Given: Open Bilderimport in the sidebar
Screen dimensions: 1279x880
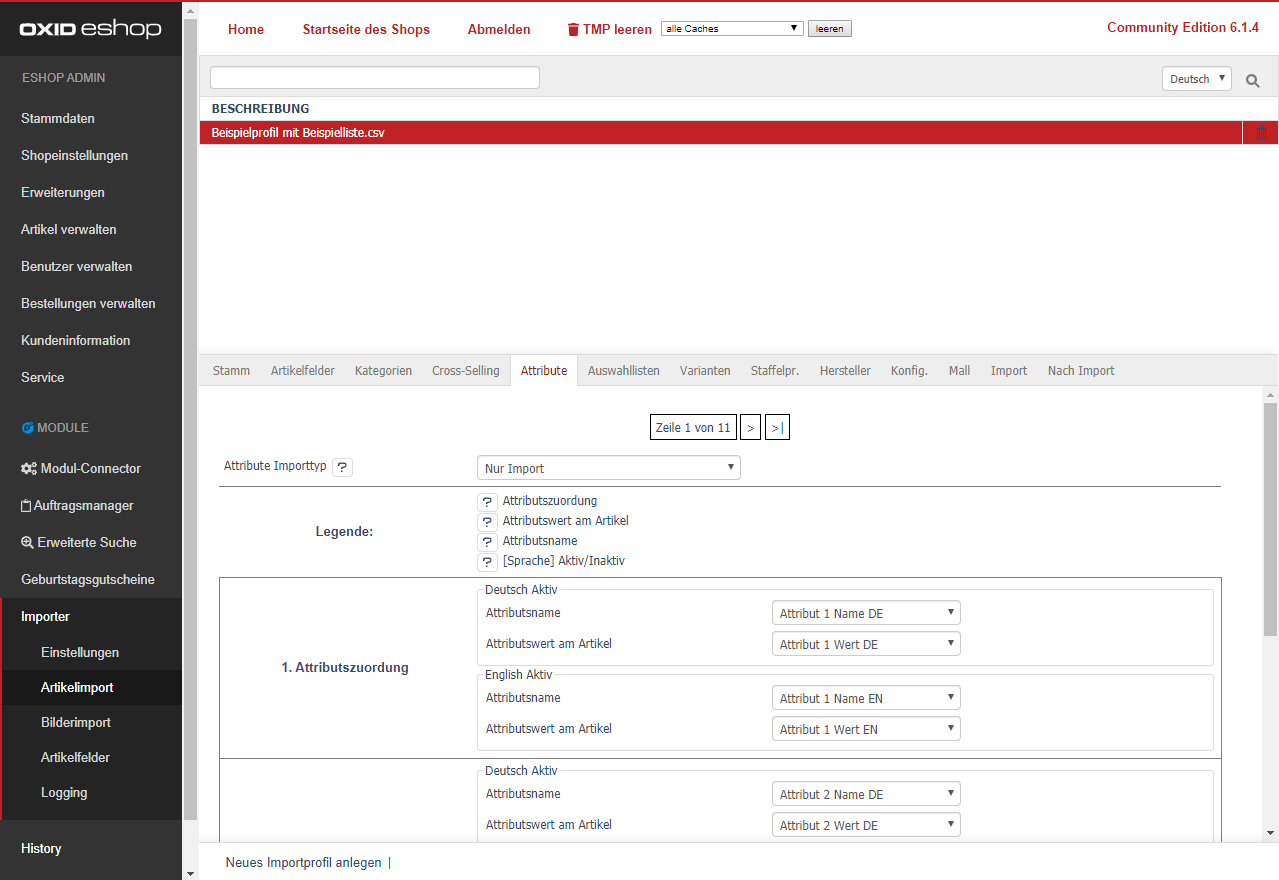Looking at the screenshot, I should pos(76,722).
